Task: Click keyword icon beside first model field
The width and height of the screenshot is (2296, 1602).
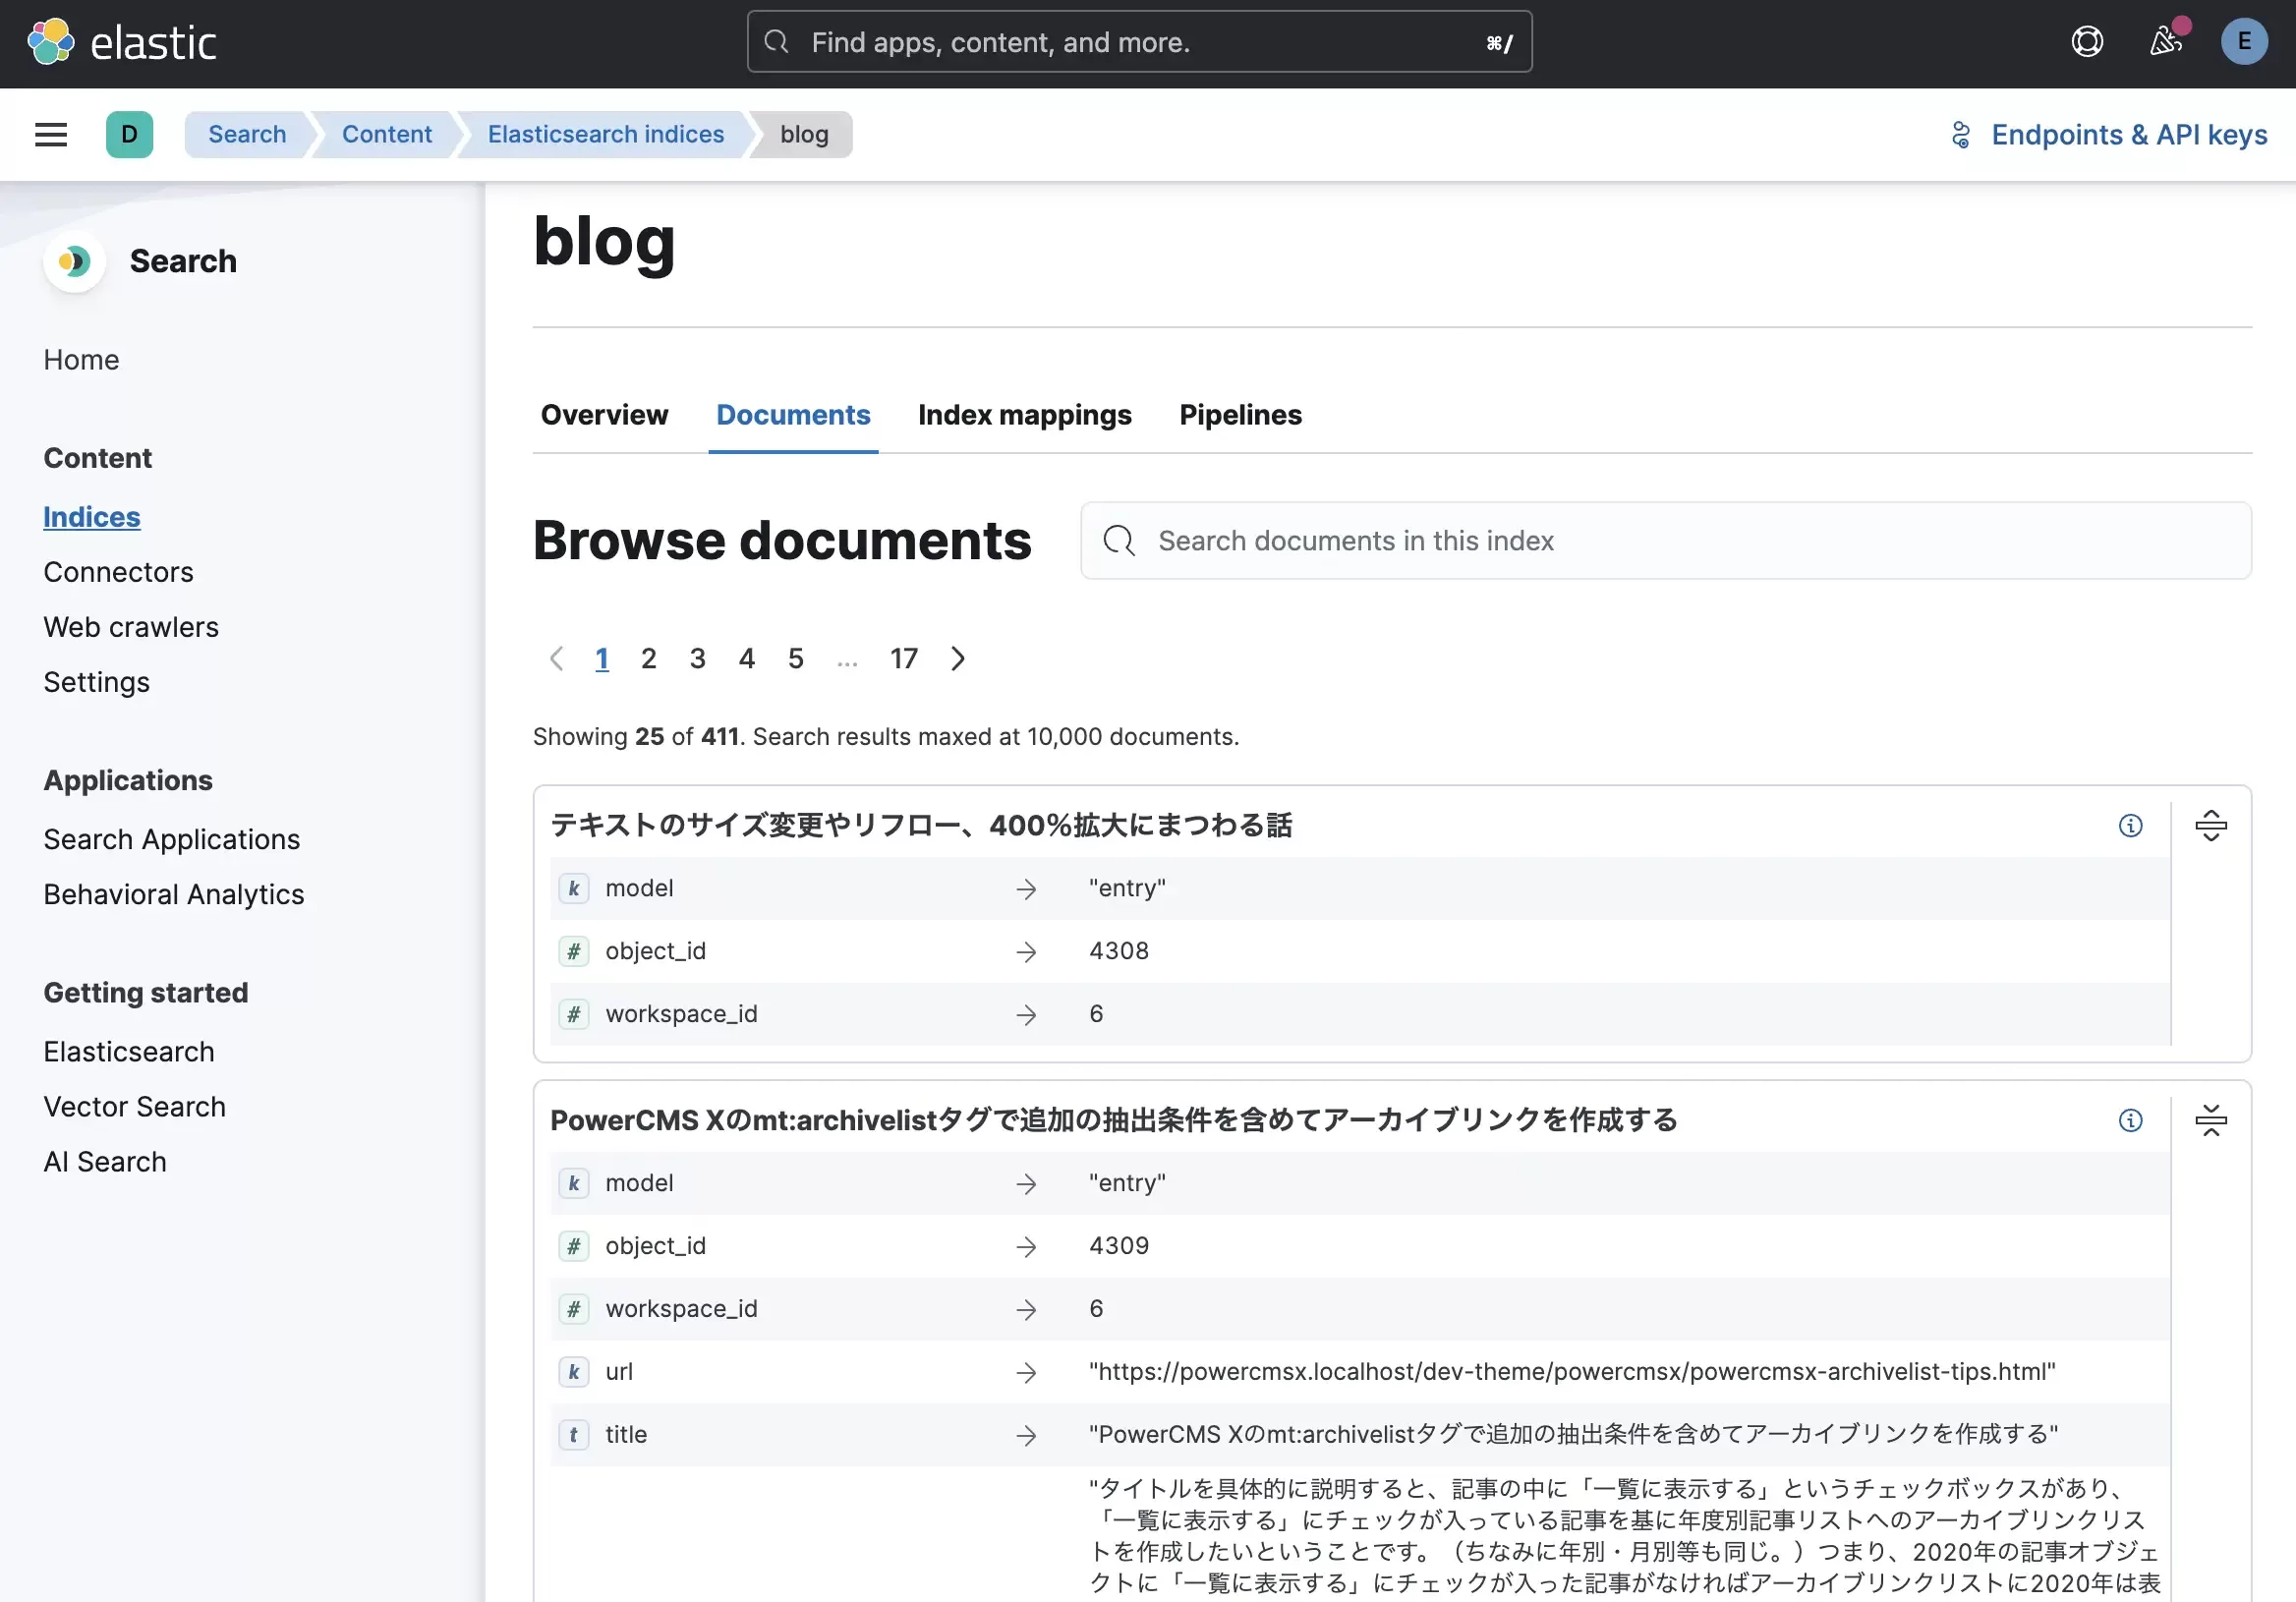Action: (573, 888)
